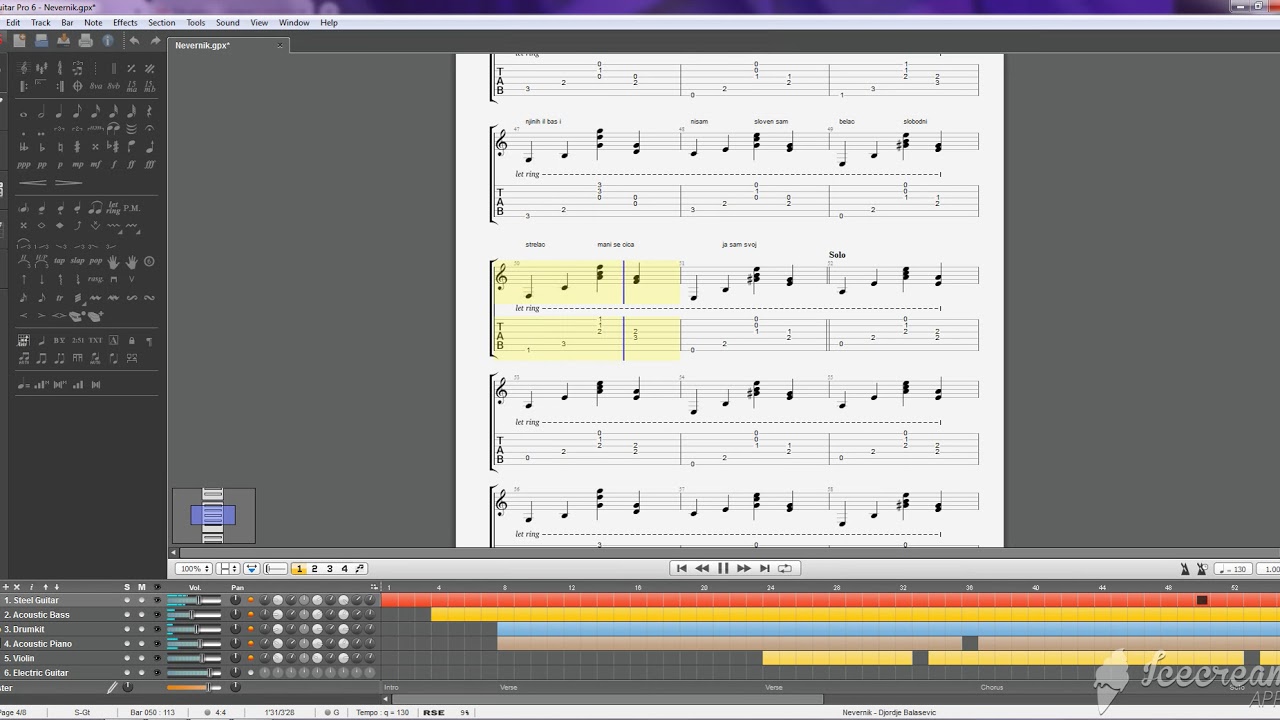Solo the Steel Guitar track
The width and height of the screenshot is (1280, 720).
click(127, 600)
